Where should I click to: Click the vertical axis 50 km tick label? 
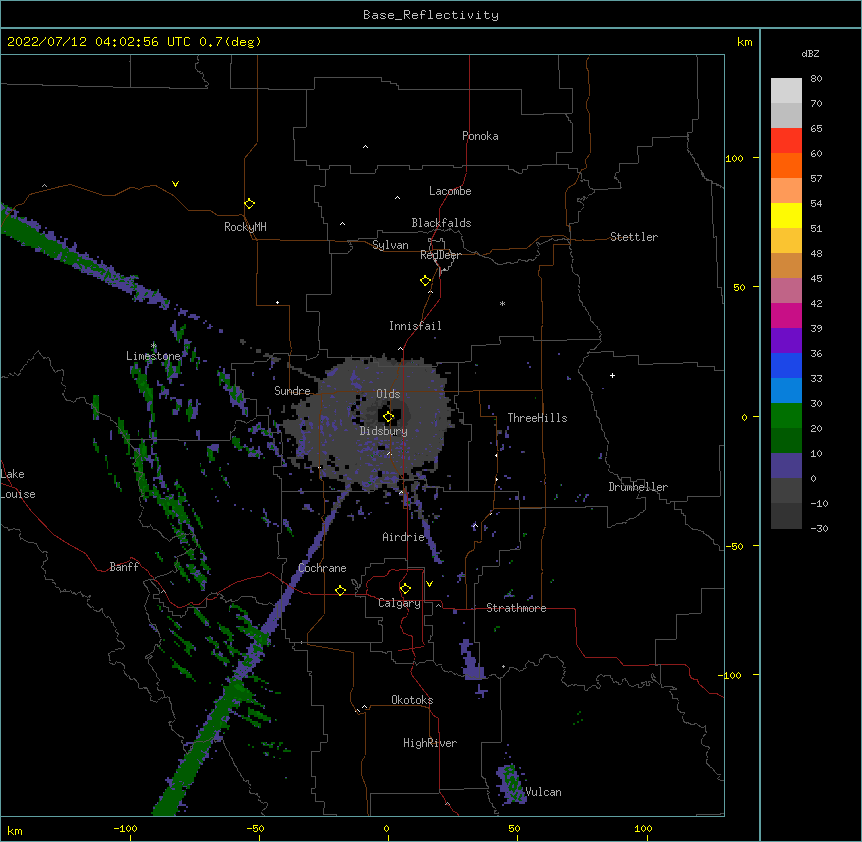tap(739, 287)
